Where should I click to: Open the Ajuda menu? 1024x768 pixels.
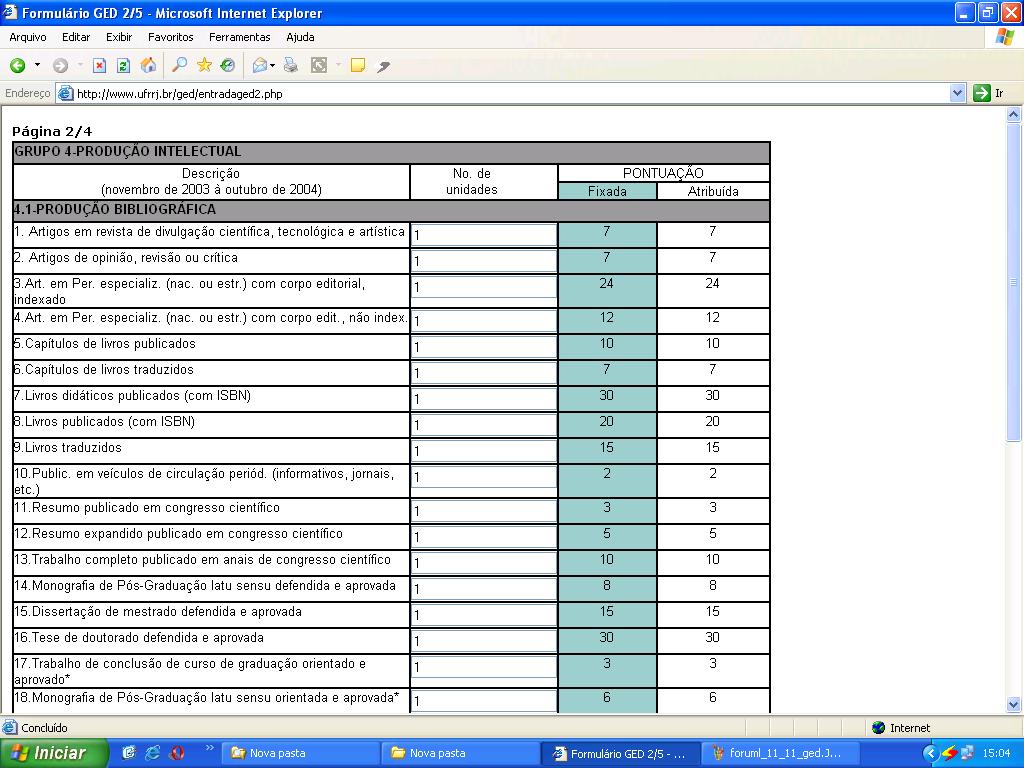pos(300,37)
